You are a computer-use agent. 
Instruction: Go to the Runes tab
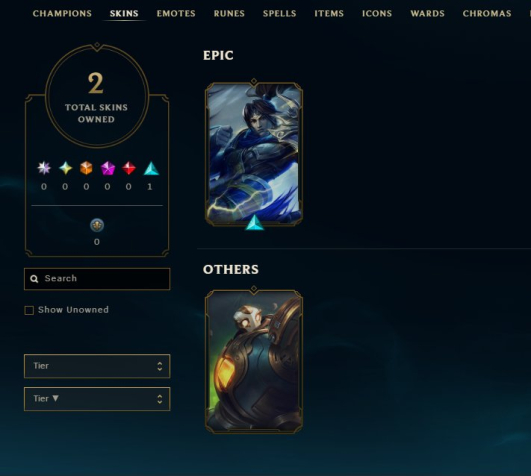click(x=229, y=14)
